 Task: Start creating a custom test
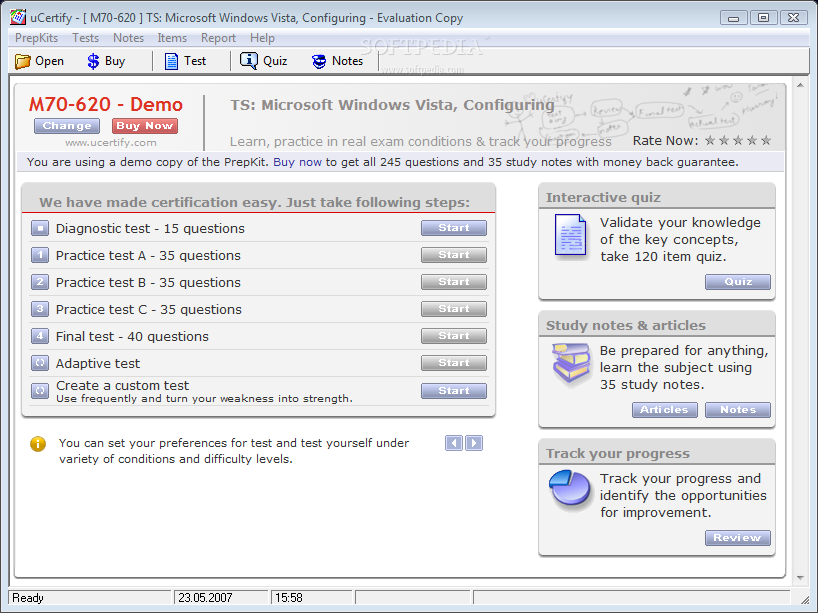click(454, 391)
